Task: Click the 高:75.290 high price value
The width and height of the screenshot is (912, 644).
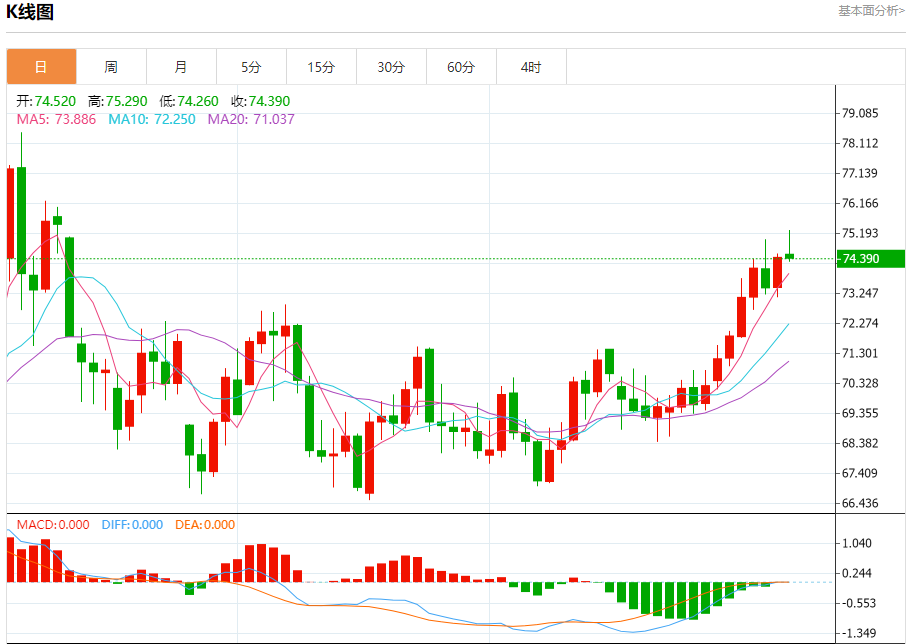Action: (117, 101)
